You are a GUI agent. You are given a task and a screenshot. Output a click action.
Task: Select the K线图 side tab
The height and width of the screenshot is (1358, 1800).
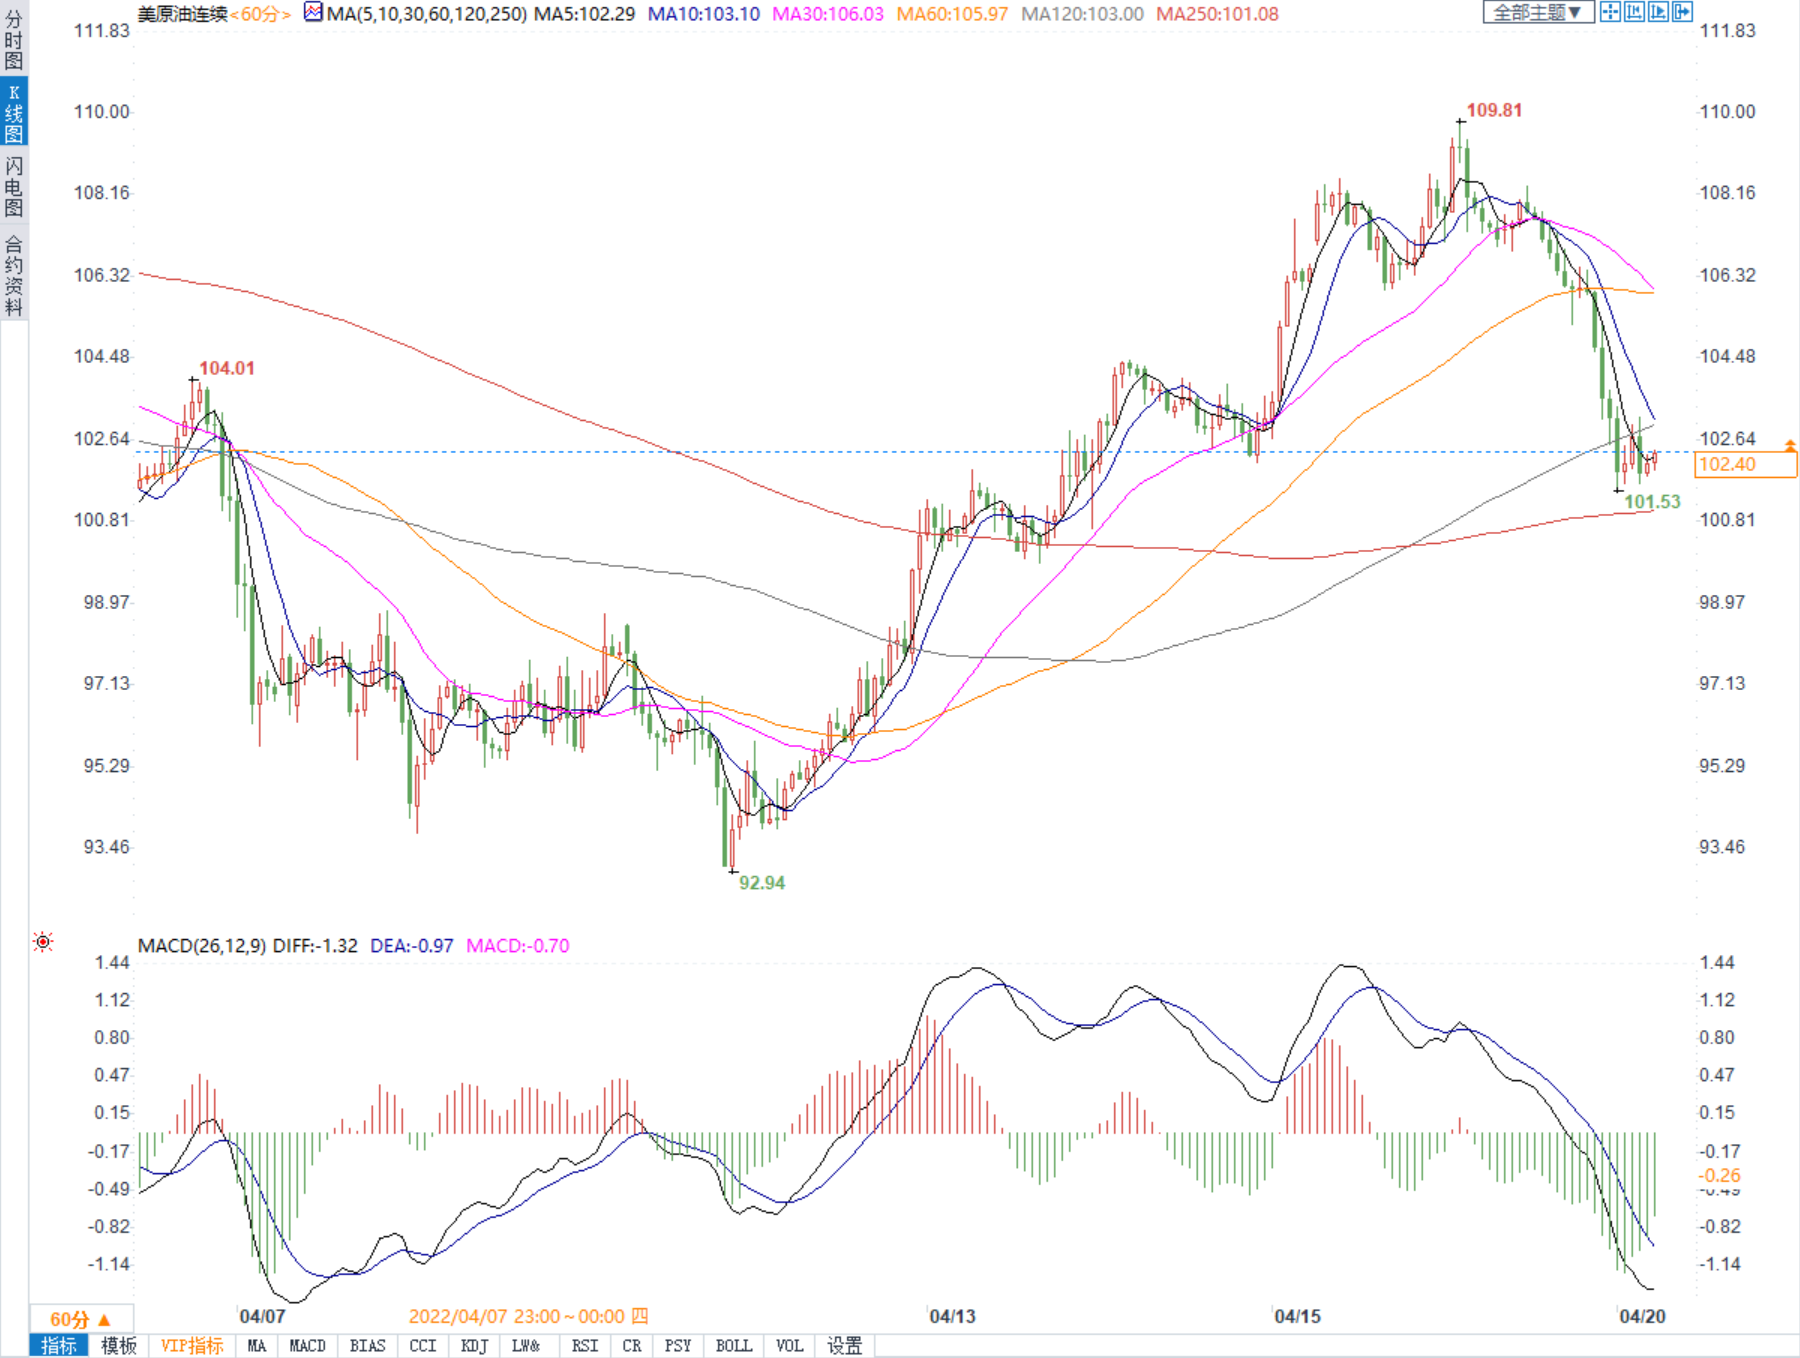(14, 113)
